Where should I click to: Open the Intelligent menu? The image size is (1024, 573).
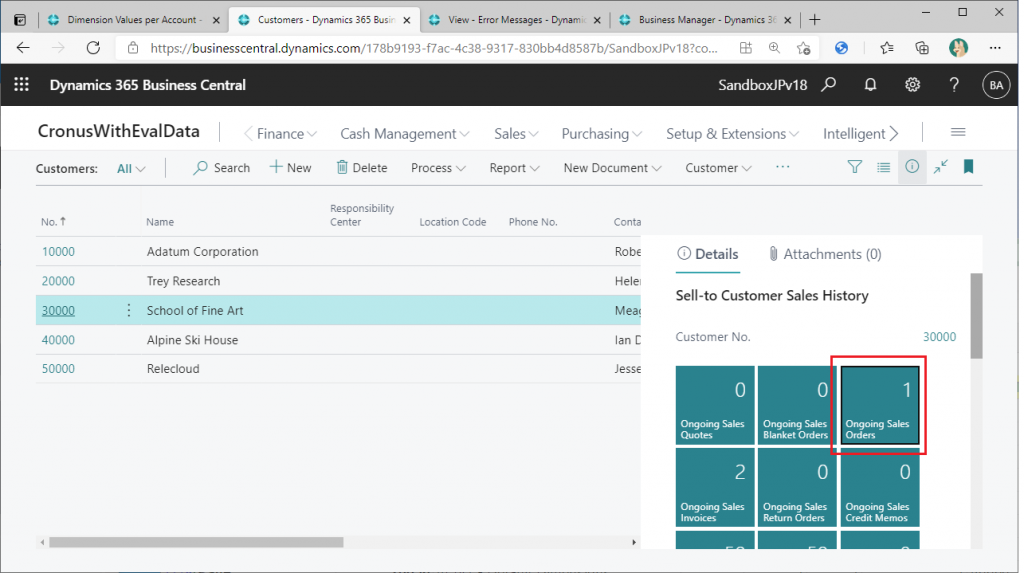coord(854,134)
